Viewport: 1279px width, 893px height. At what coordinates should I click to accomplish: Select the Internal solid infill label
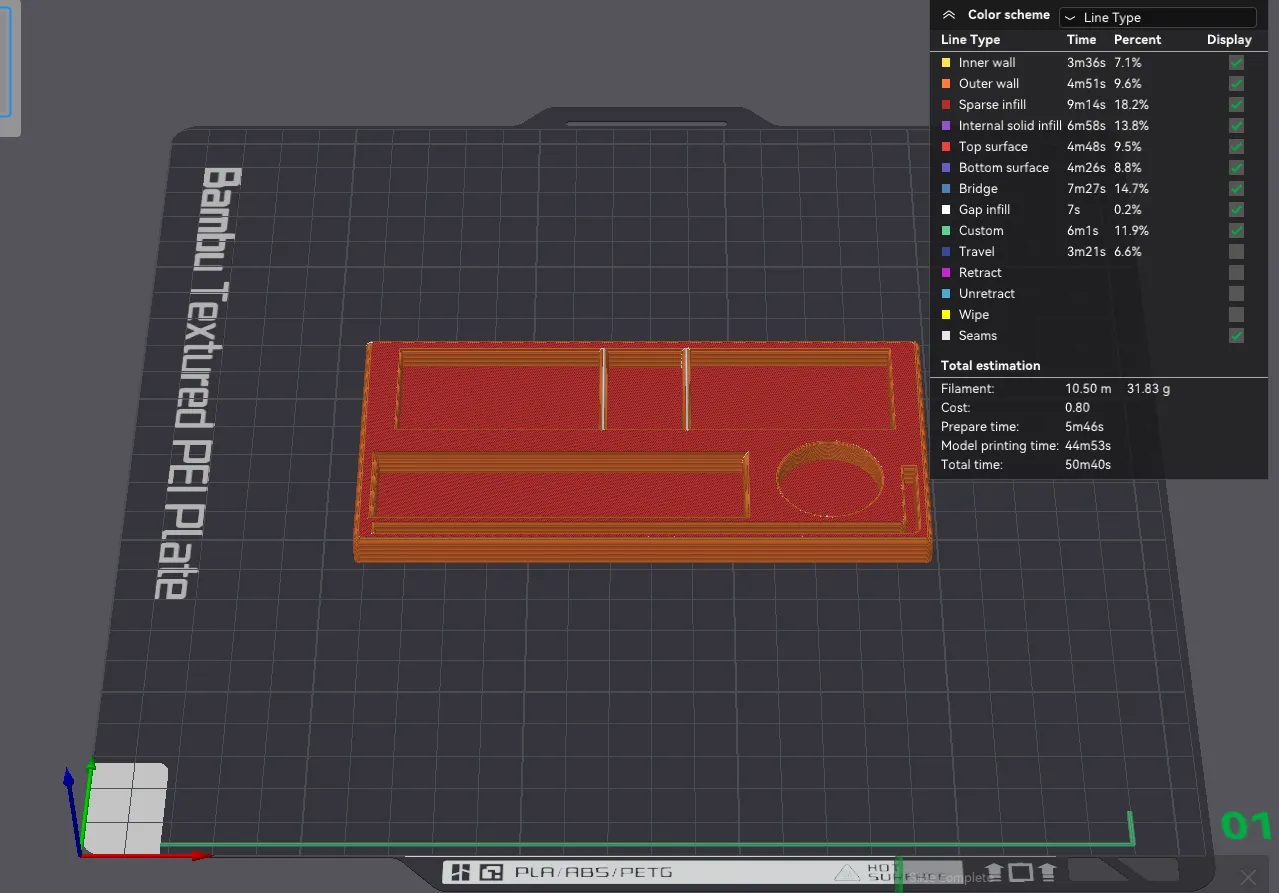click(1010, 126)
